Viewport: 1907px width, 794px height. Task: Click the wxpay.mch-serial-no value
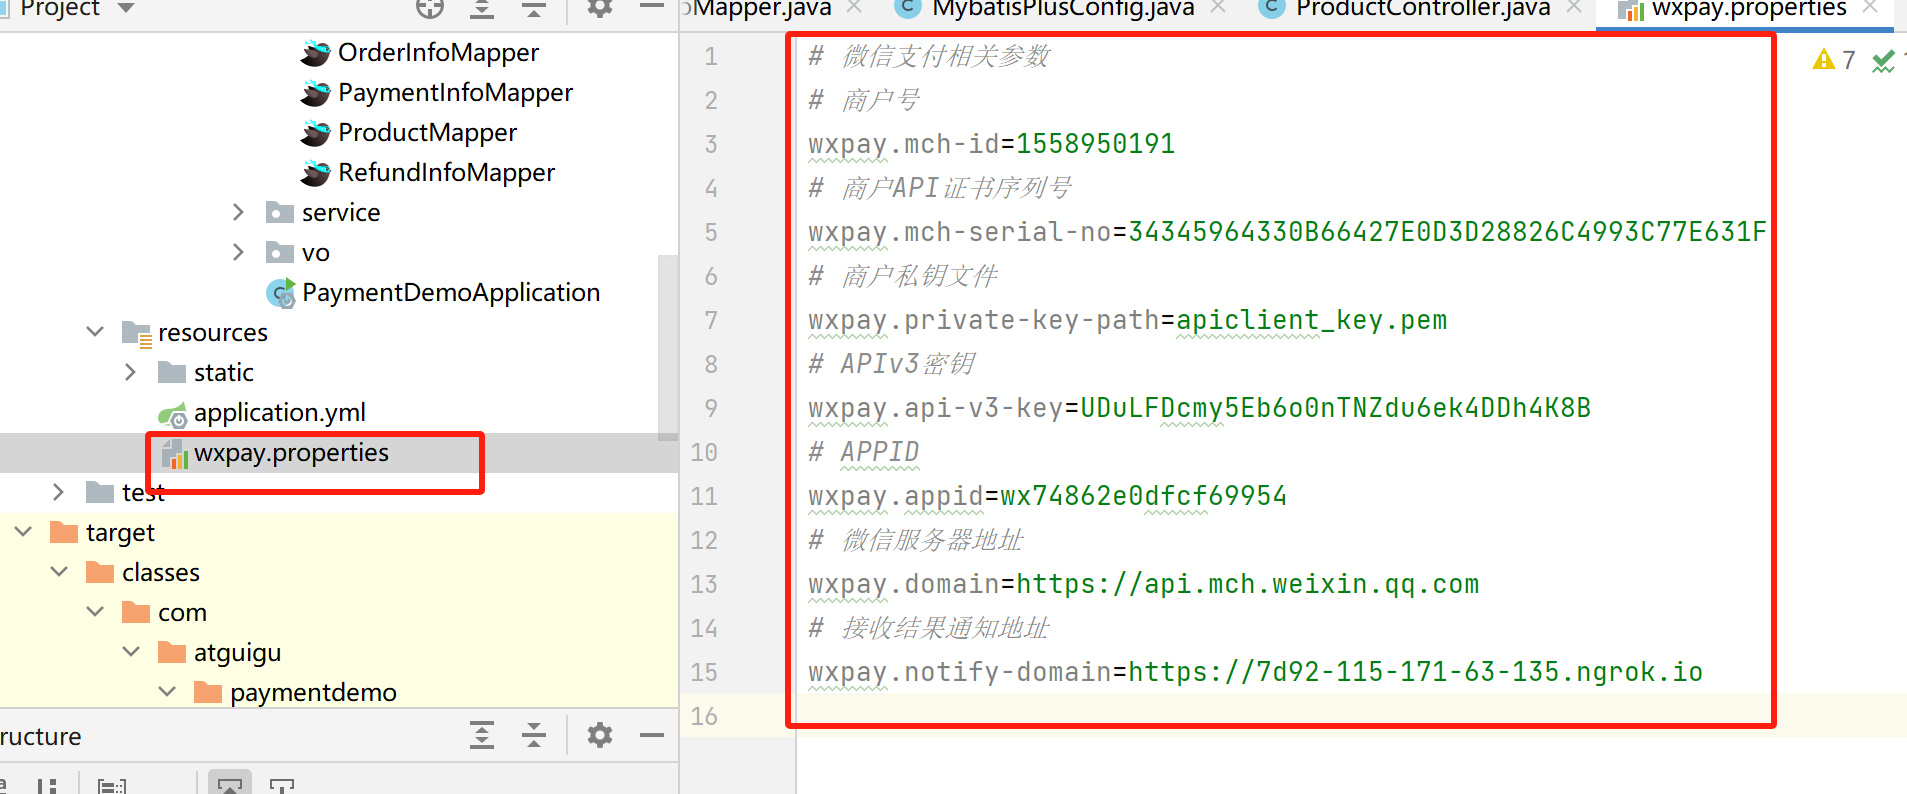click(x=1447, y=232)
